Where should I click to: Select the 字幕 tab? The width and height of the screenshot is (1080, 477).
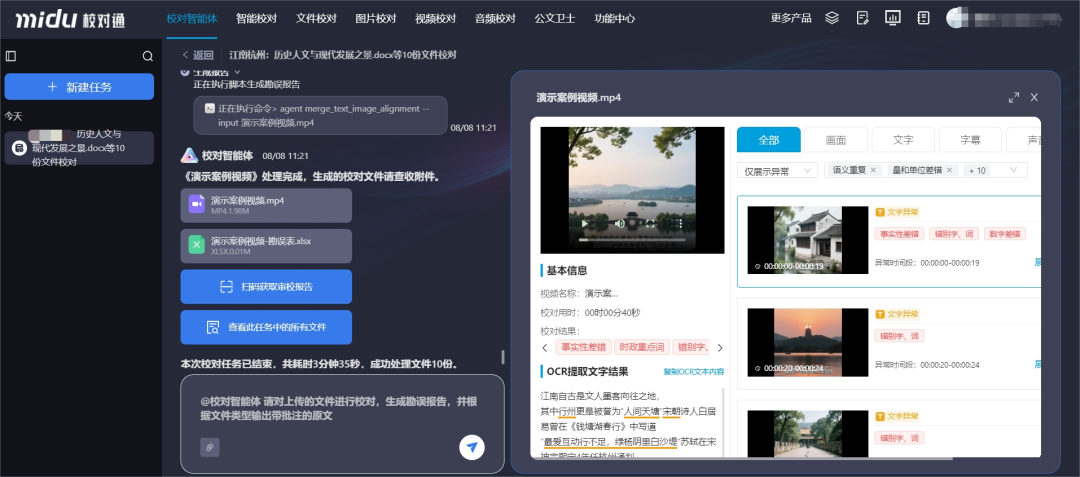970,140
